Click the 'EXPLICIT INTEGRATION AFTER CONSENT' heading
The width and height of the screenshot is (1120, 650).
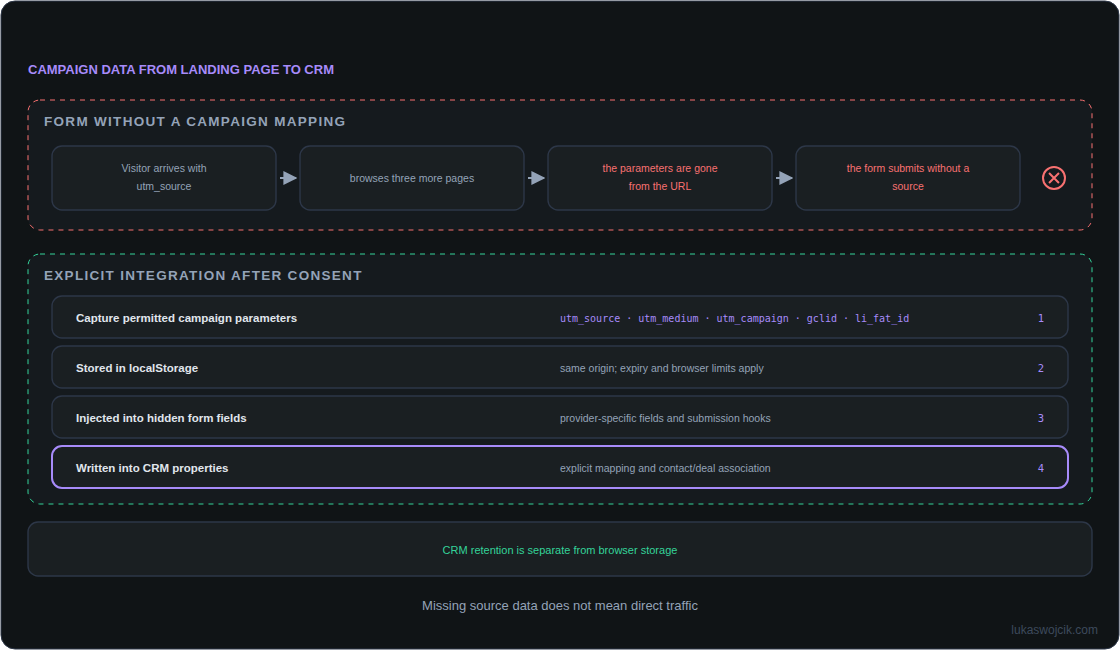[203, 276]
